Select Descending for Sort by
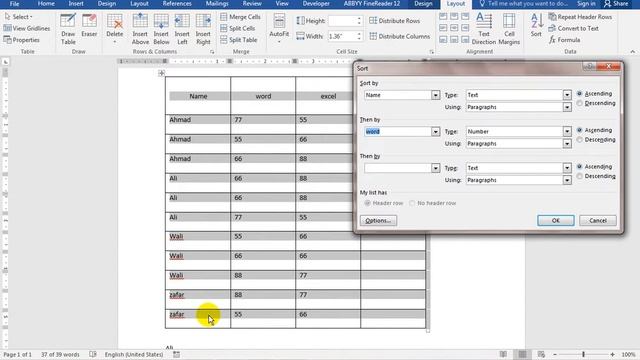 (596, 103)
